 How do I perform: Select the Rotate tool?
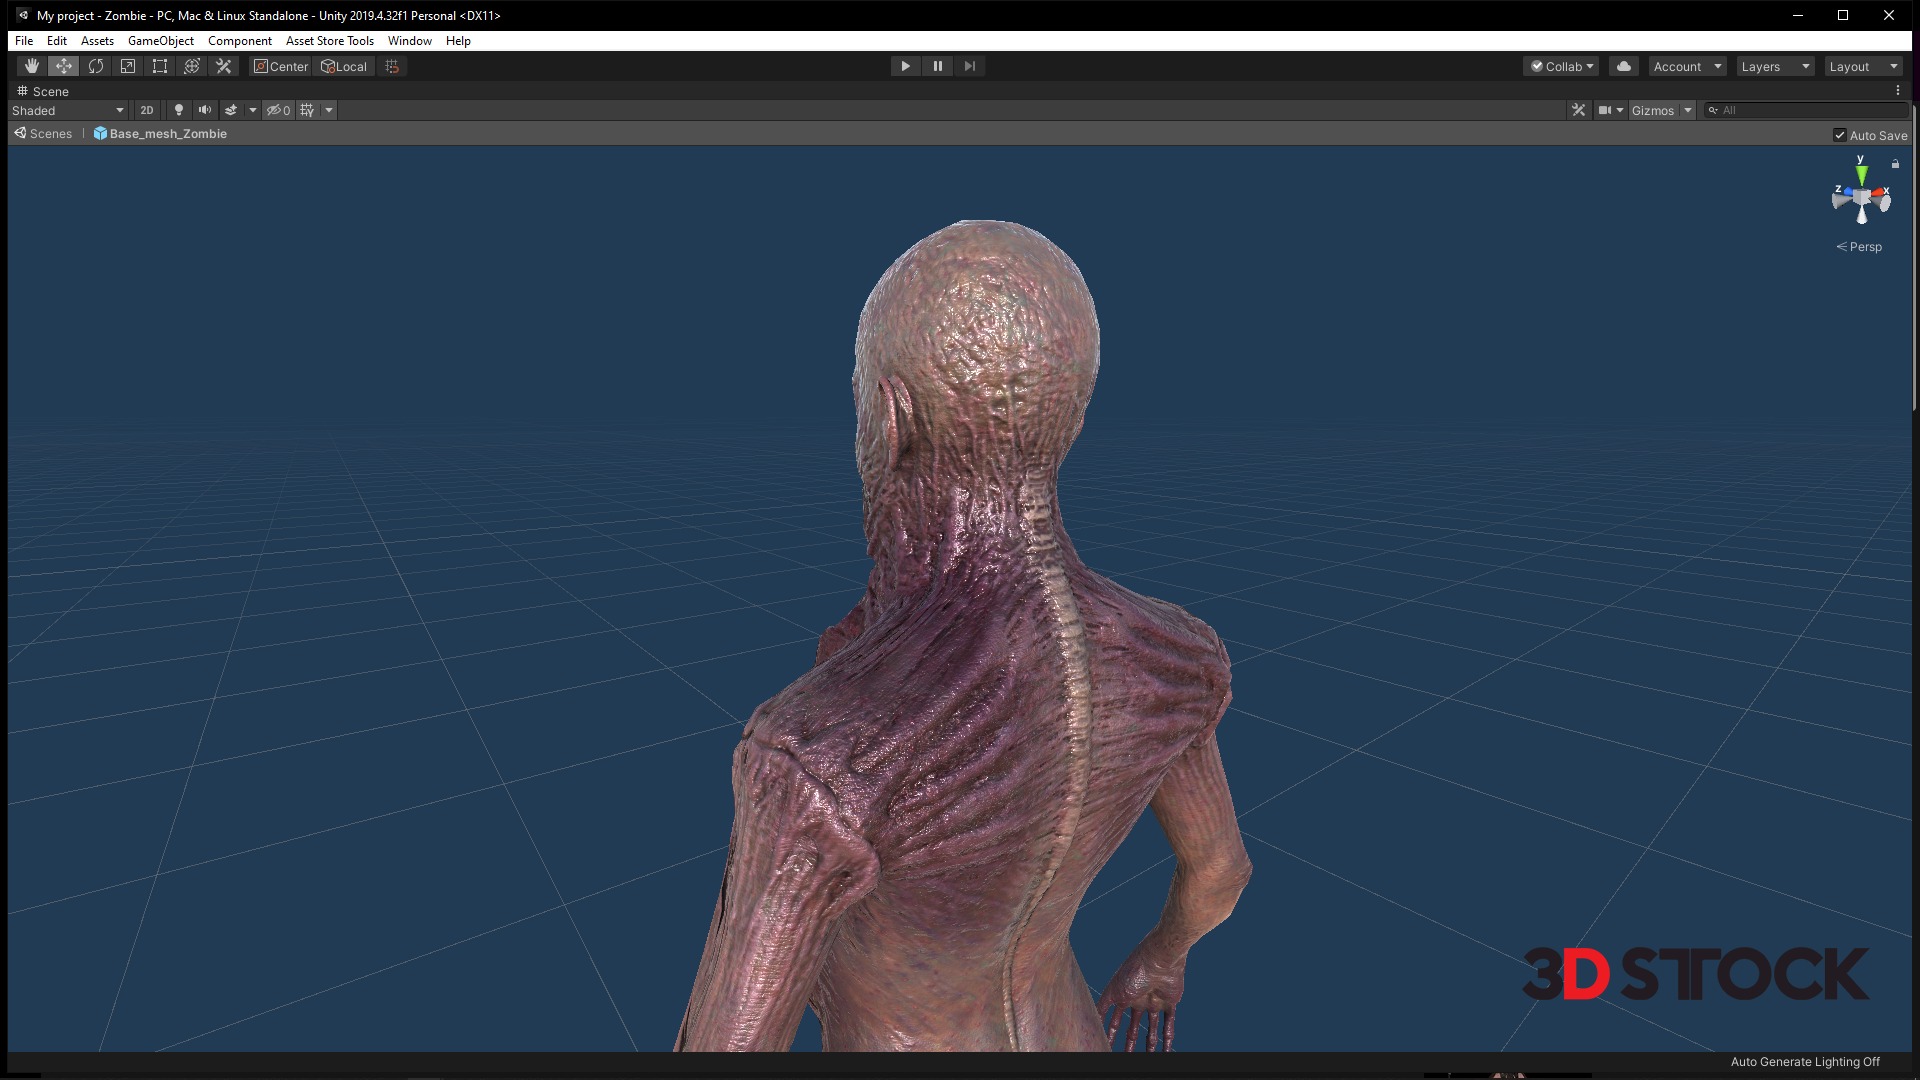click(x=96, y=66)
